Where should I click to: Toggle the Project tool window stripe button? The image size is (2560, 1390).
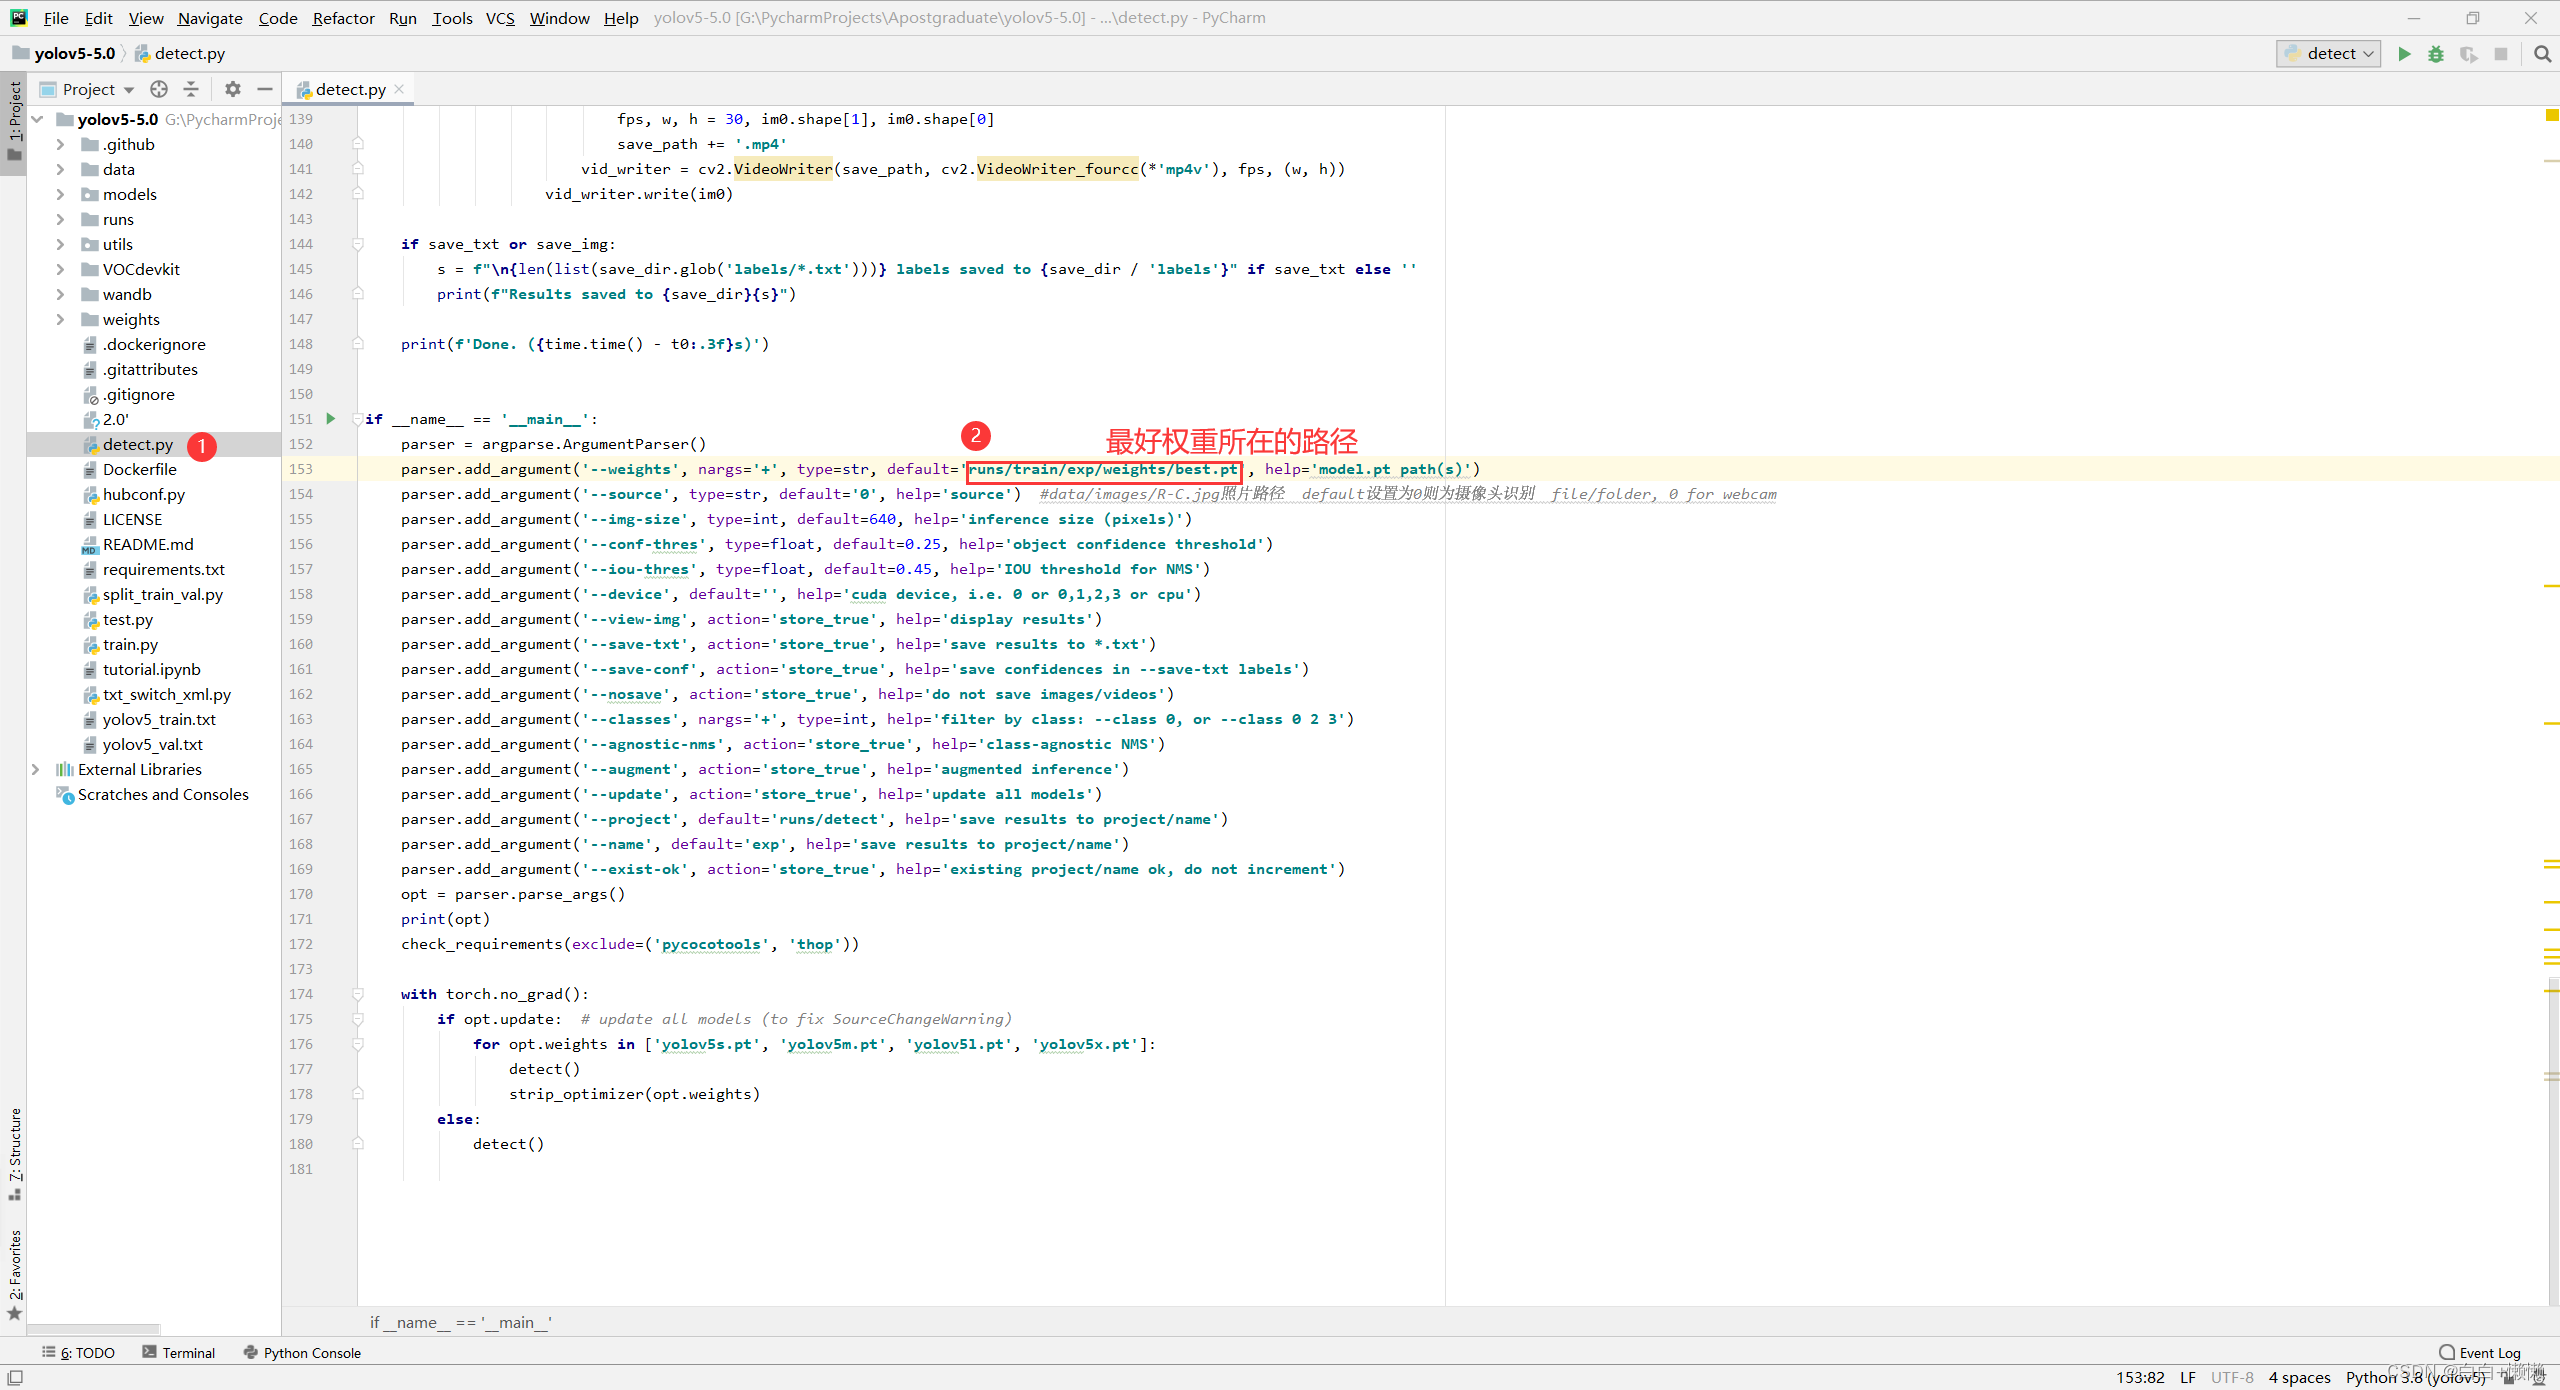click(x=14, y=120)
